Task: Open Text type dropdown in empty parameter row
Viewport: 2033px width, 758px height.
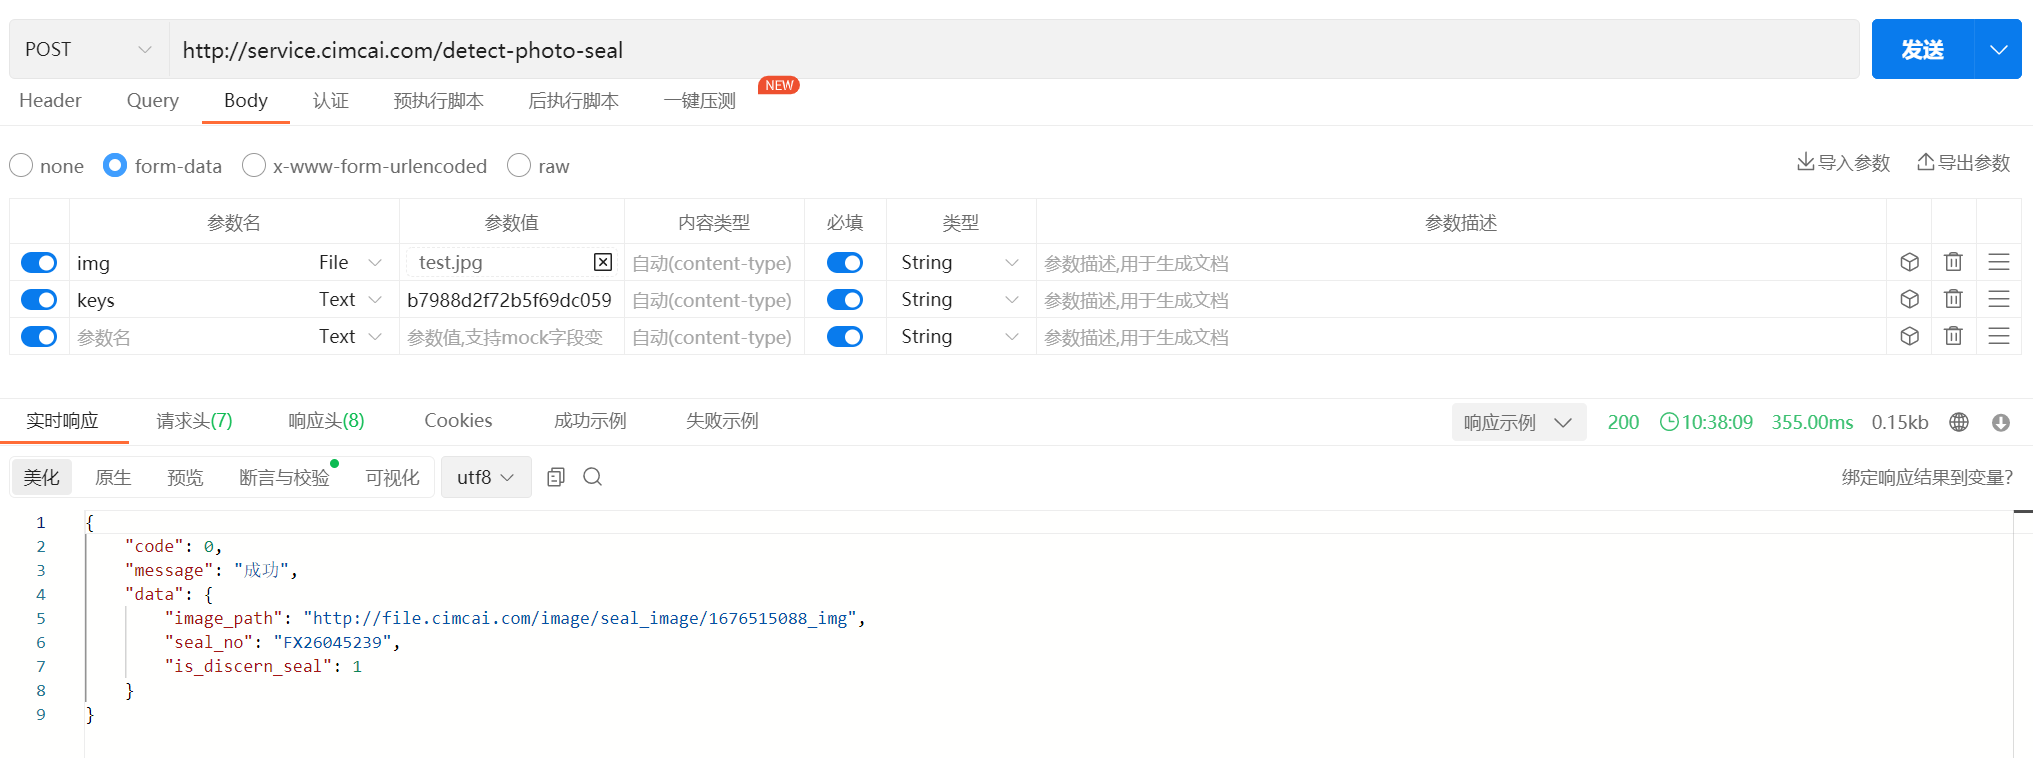Action: (350, 336)
